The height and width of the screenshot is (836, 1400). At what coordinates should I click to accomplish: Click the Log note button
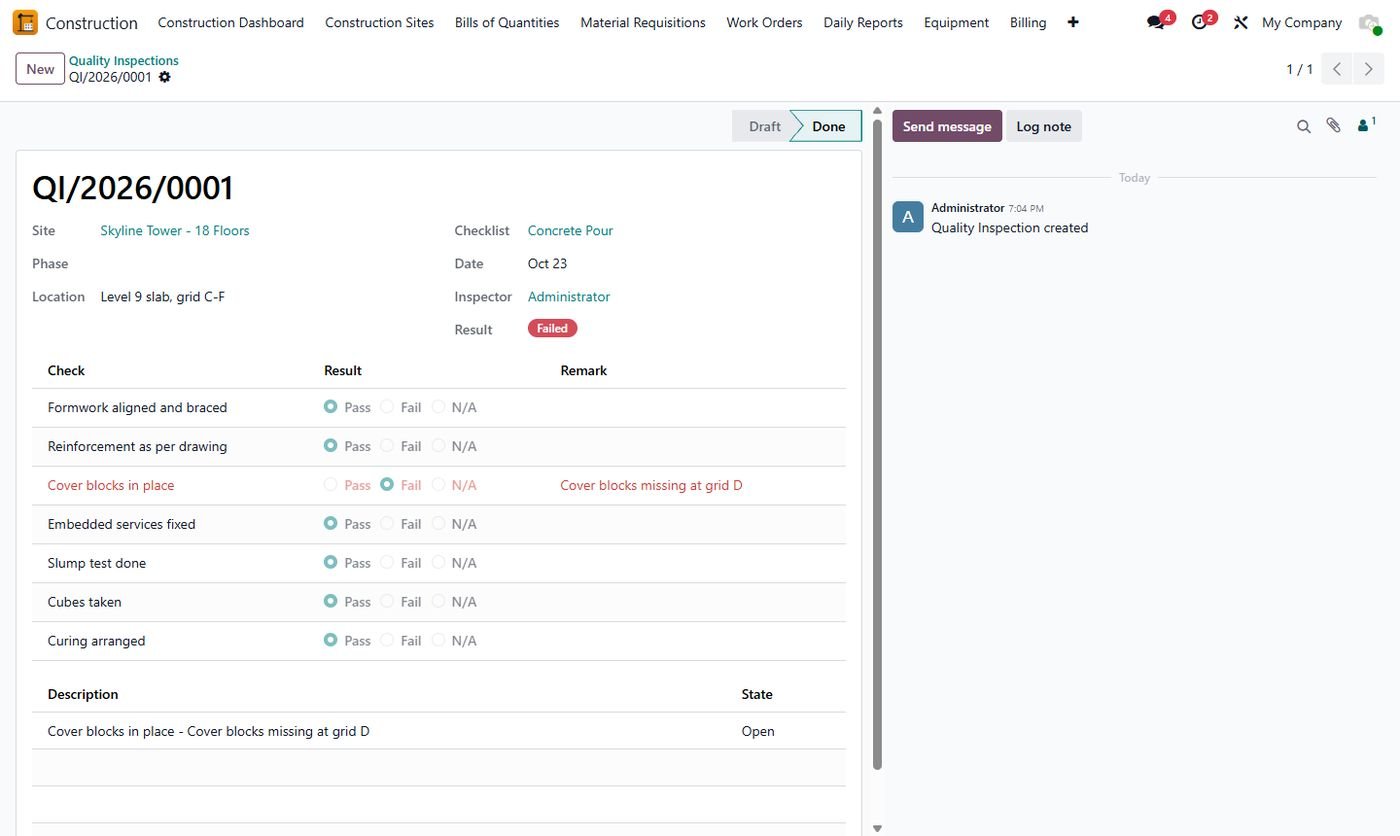pyautogui.click(x=1044, y=126)
